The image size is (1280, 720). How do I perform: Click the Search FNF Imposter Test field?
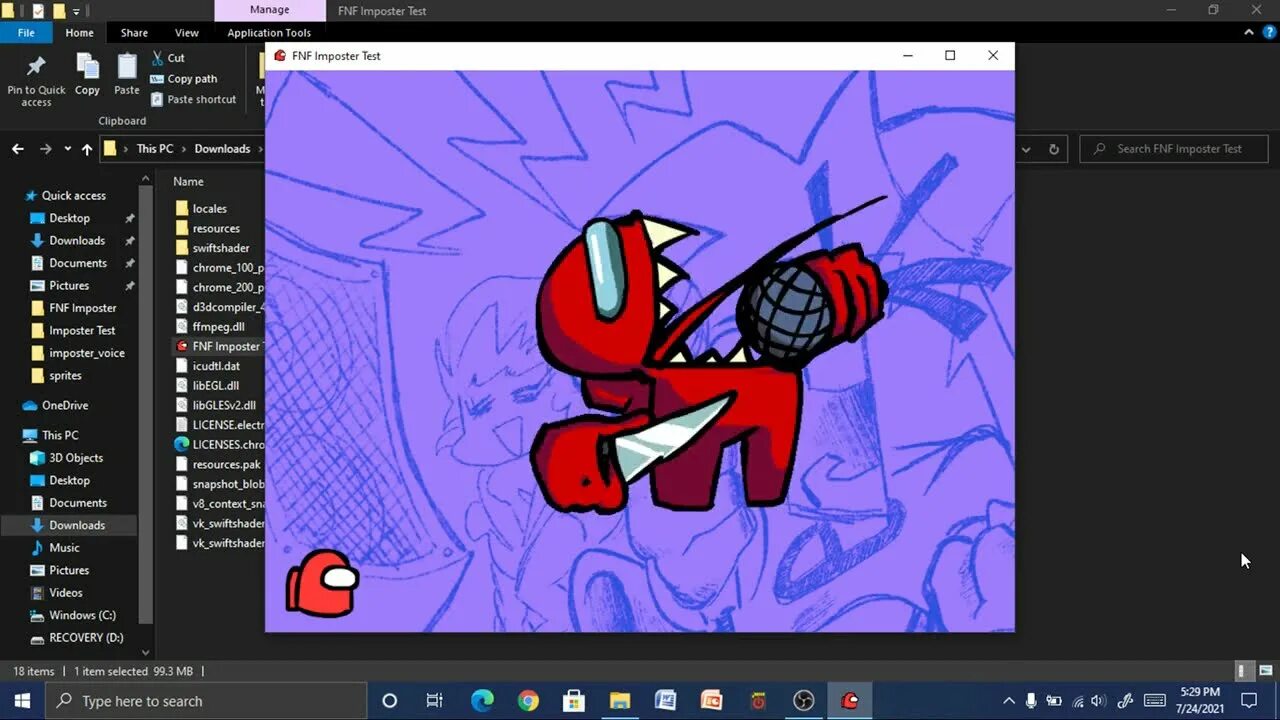point(1174,149)
